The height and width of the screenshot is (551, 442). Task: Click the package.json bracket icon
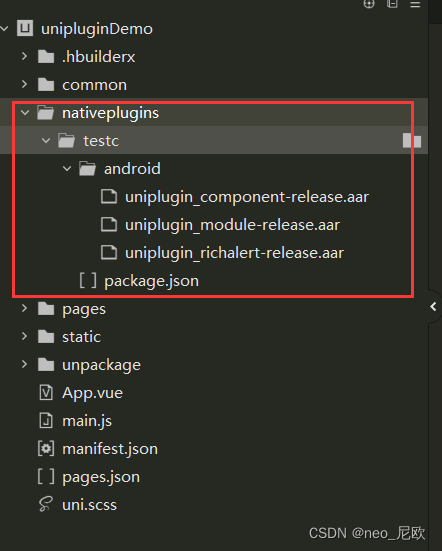tap(88, 281)
